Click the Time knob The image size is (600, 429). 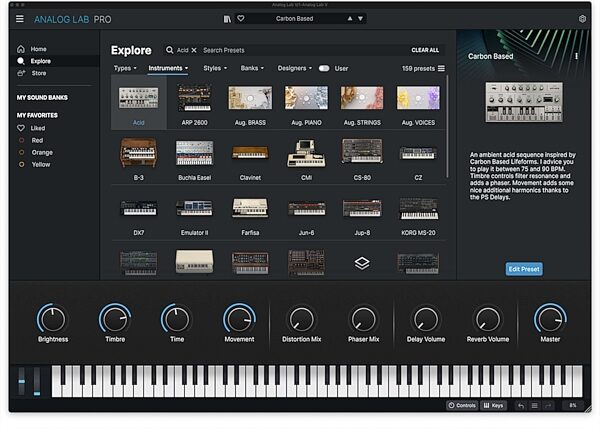177,319
